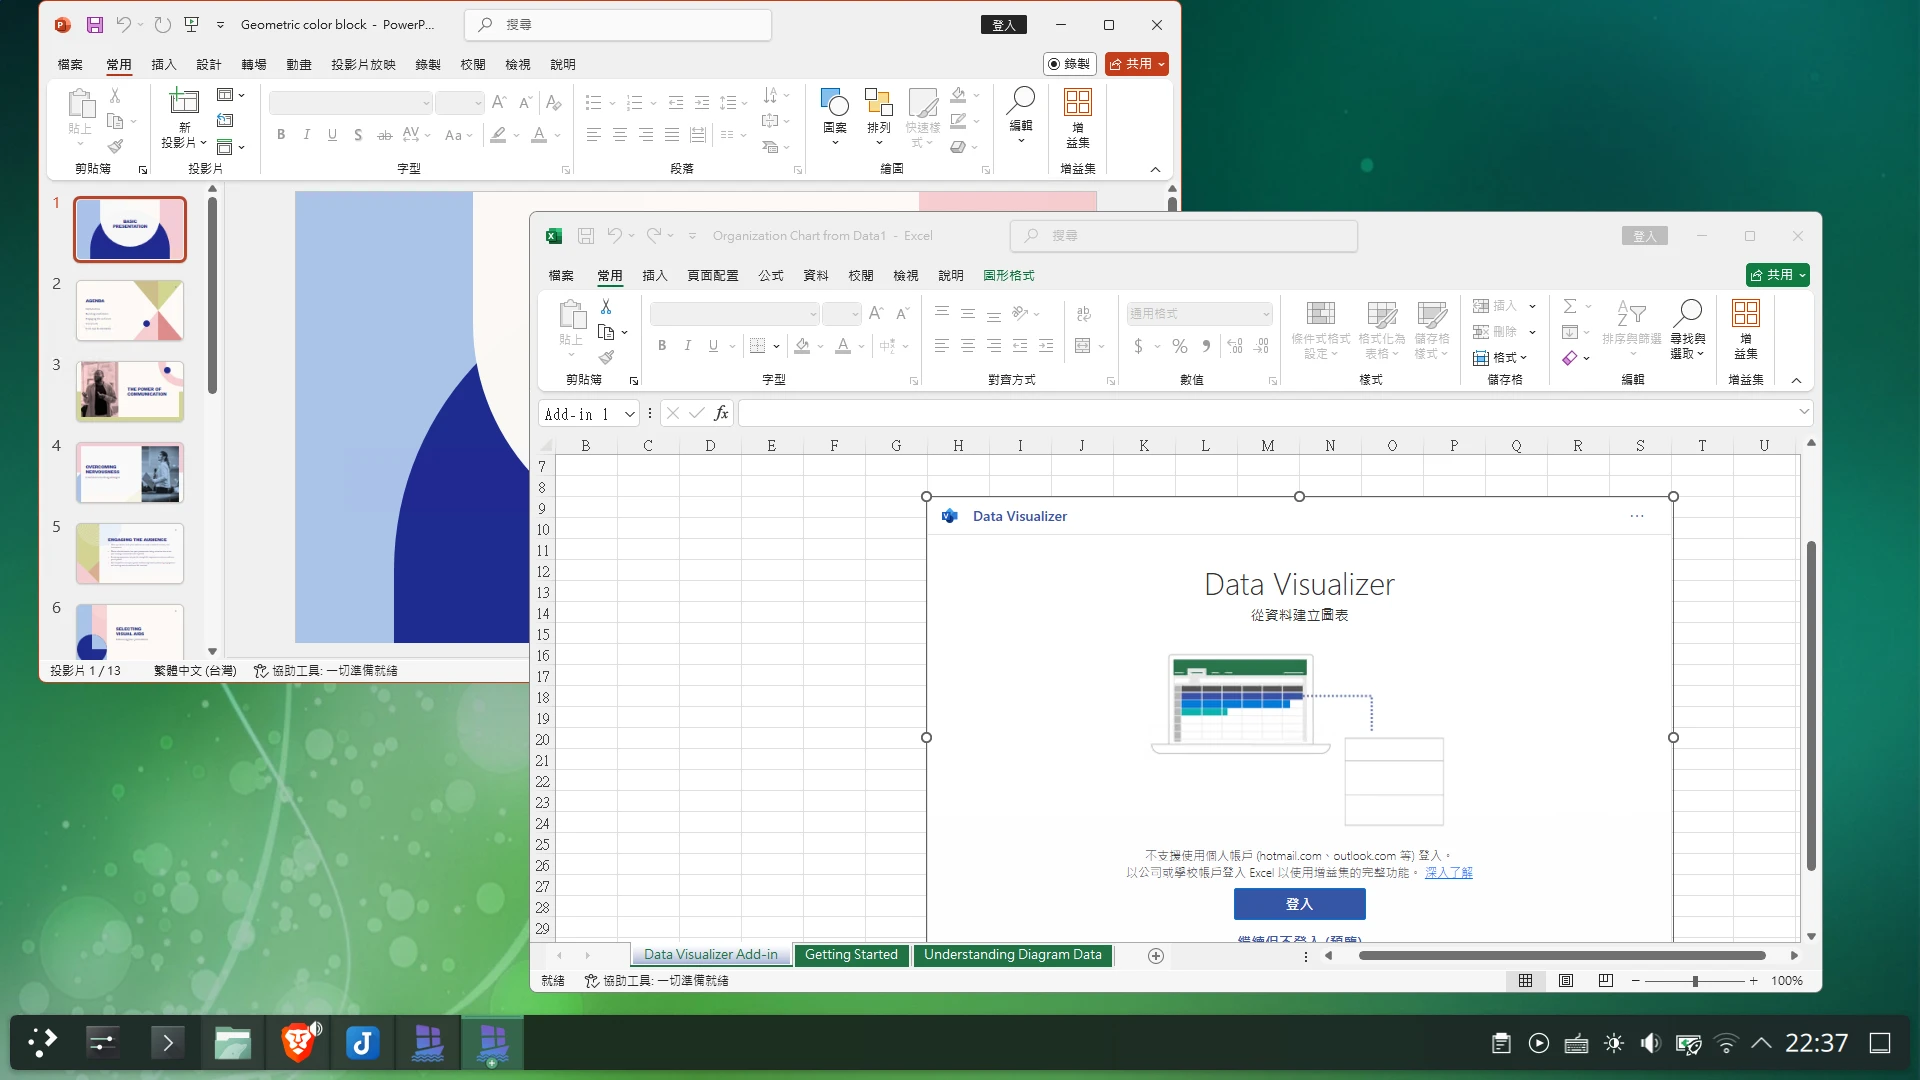Adjust the zoom slider in Excel status bar
Screen dimensions: 1920x1080
pos(1695,981)
